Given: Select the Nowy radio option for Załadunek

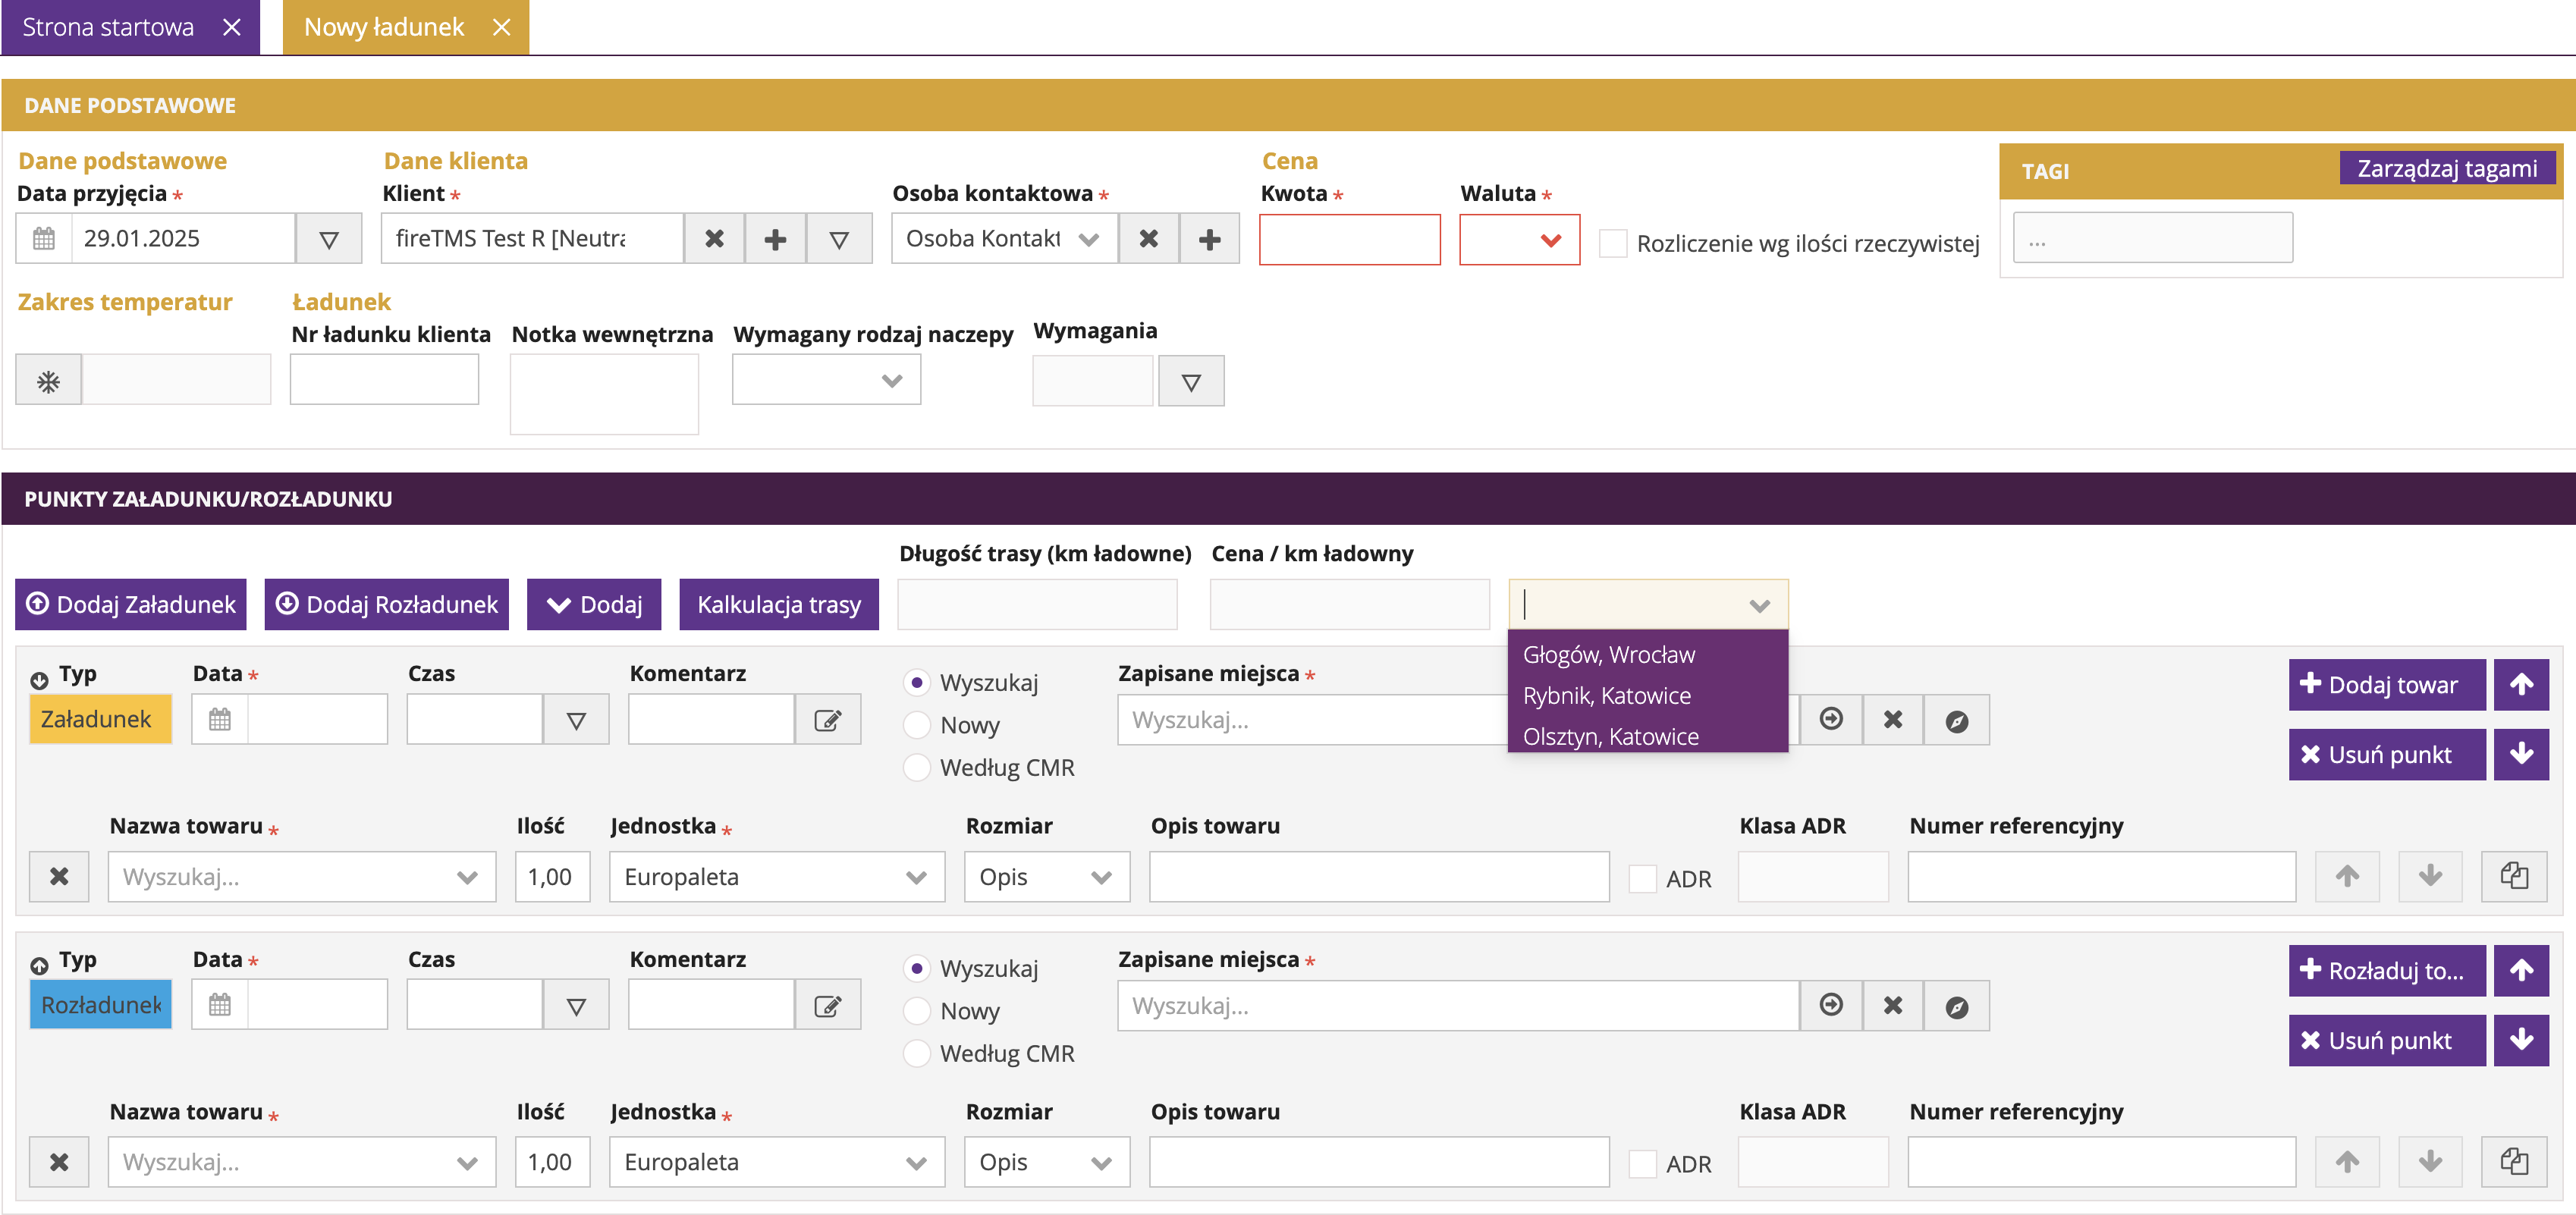Looking at the screenshot, I should click(x=916, y=725).
